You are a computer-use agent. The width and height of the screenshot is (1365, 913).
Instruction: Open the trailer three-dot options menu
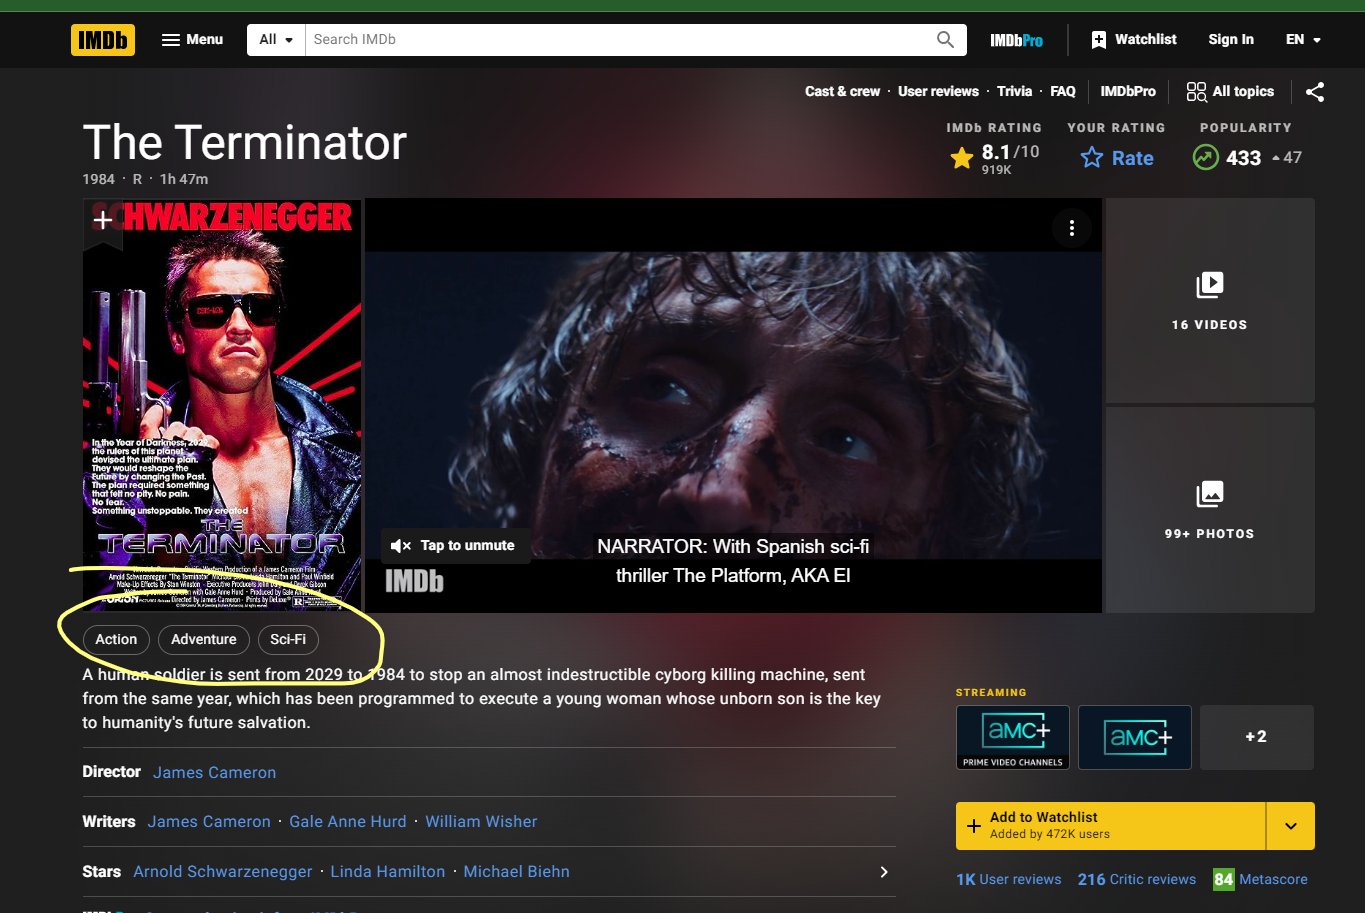click(1072, 228)
